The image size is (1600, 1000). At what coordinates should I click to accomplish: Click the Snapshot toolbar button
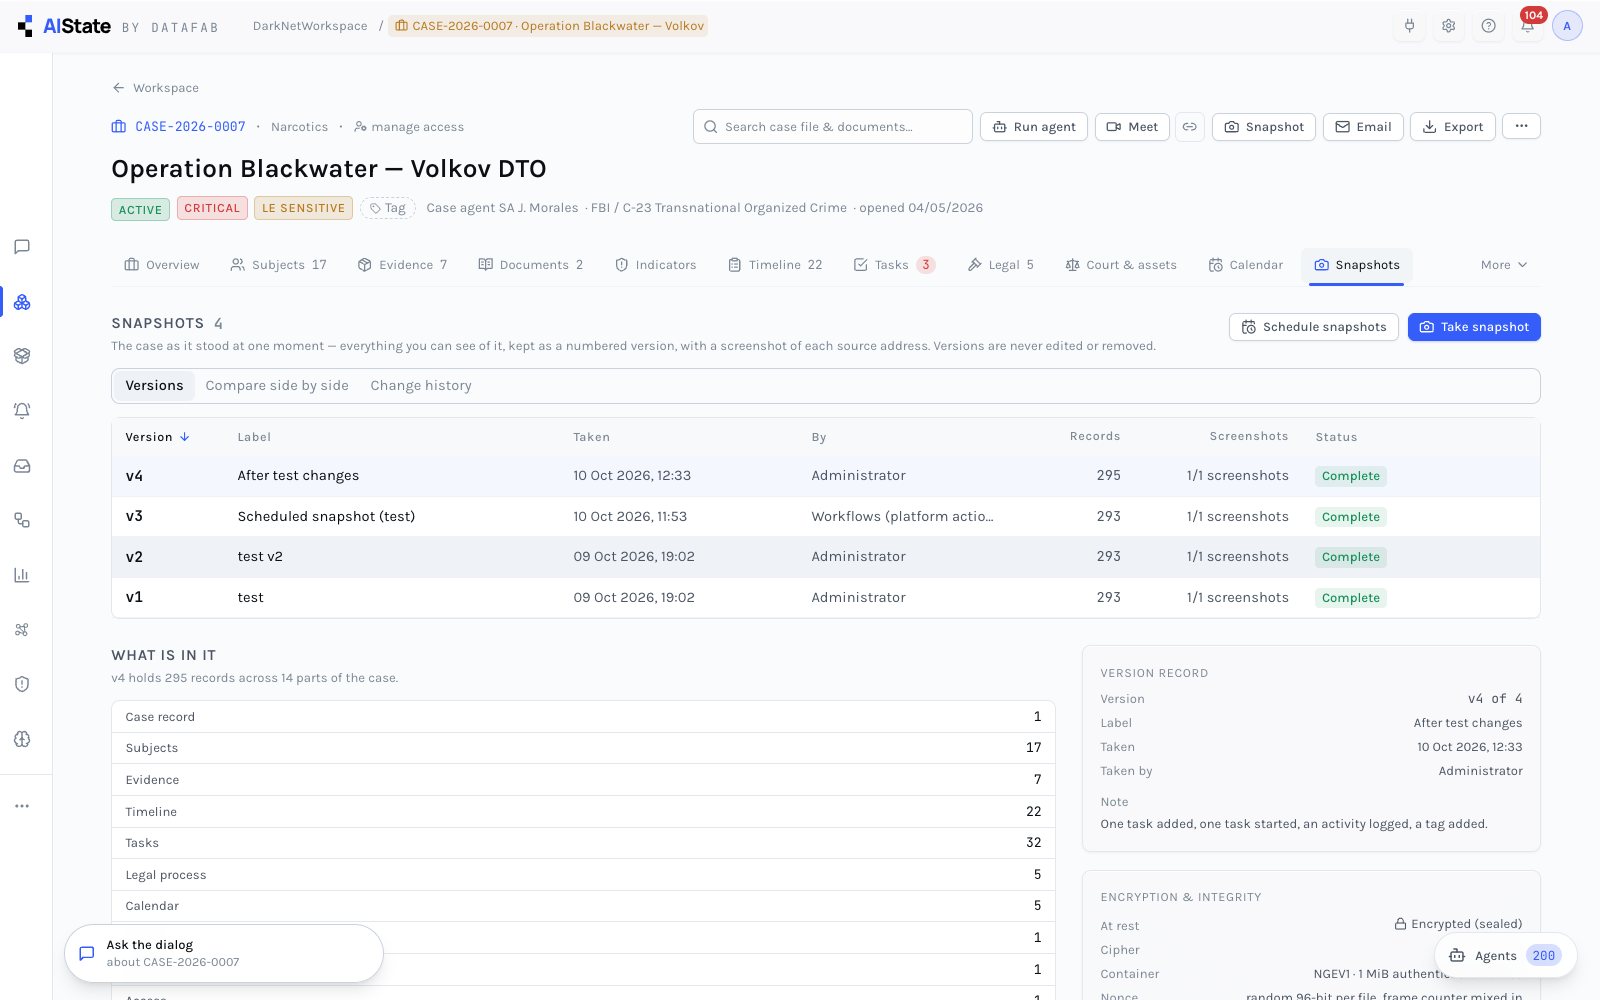(1264, 127)
